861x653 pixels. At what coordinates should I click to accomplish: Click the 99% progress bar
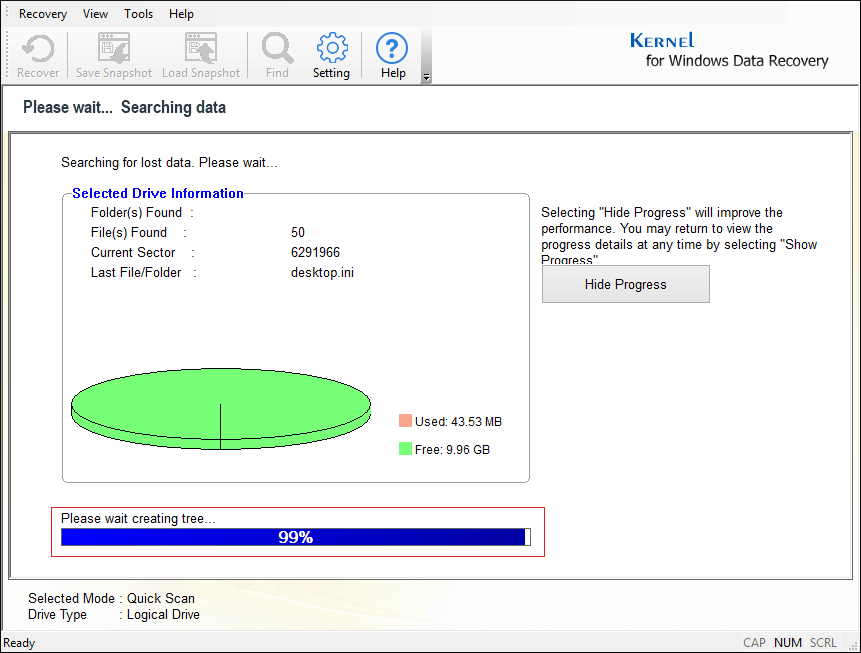[295, 537]
